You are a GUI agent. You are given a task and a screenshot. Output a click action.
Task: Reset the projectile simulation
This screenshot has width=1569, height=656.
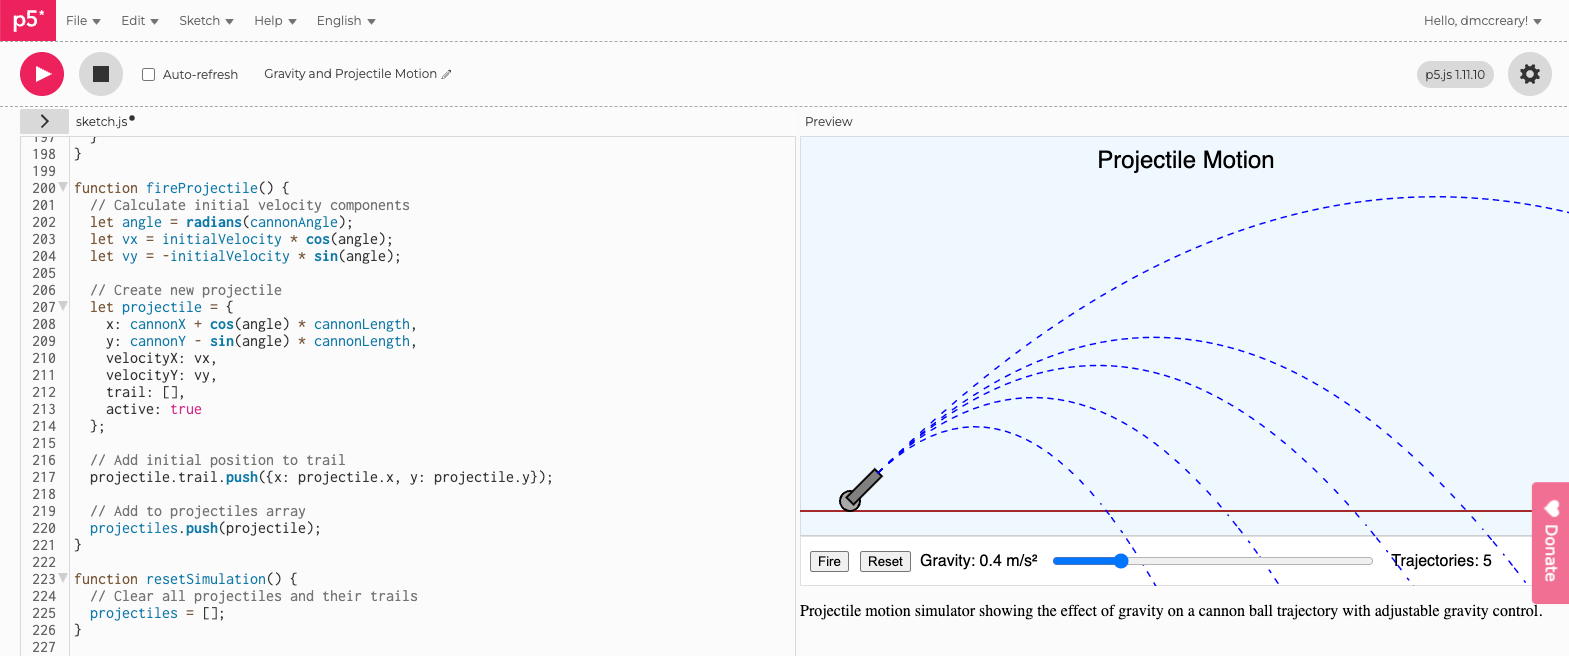pyautogui.click(x=884, y=561)
